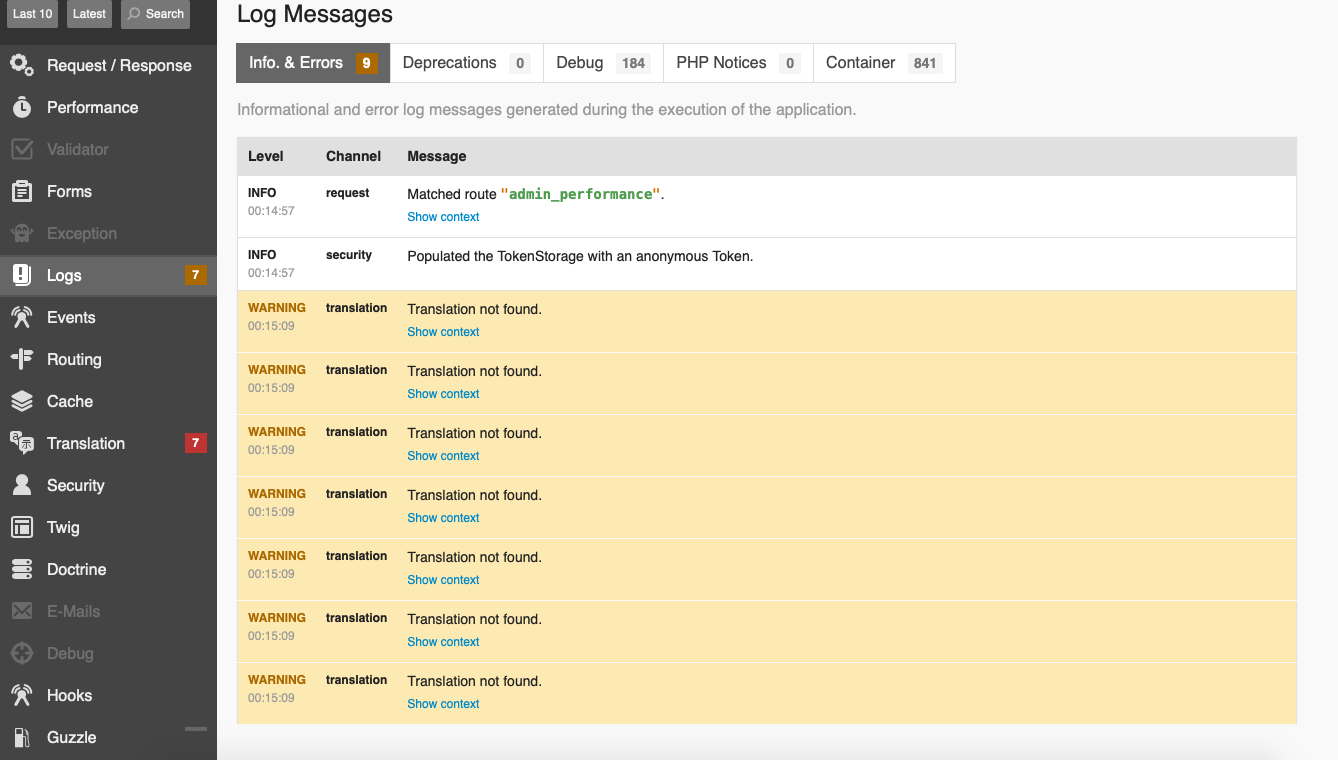Switch to the Debug log tab
Viewport: 1338px width, 760px height.
[604, 63]
